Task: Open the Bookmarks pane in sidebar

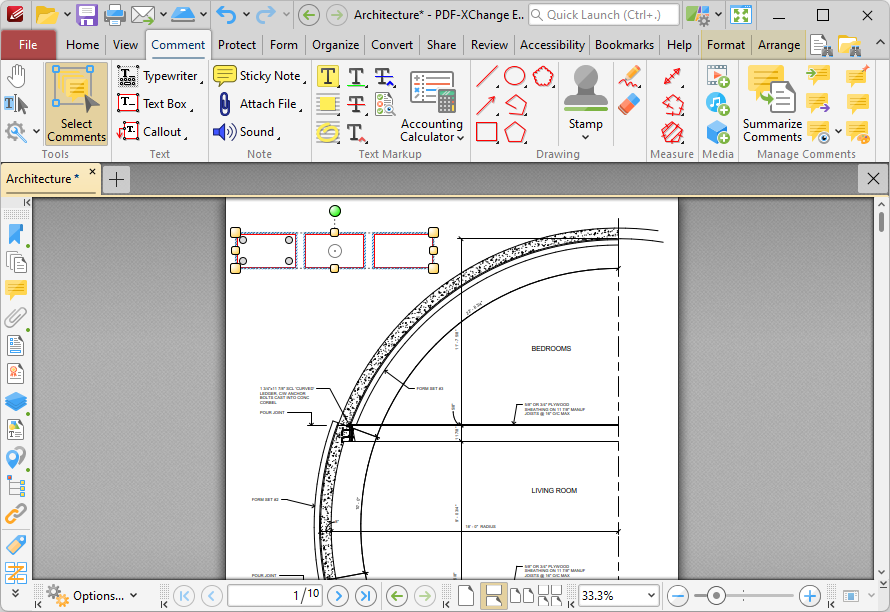Action: (x=16, y=234)
